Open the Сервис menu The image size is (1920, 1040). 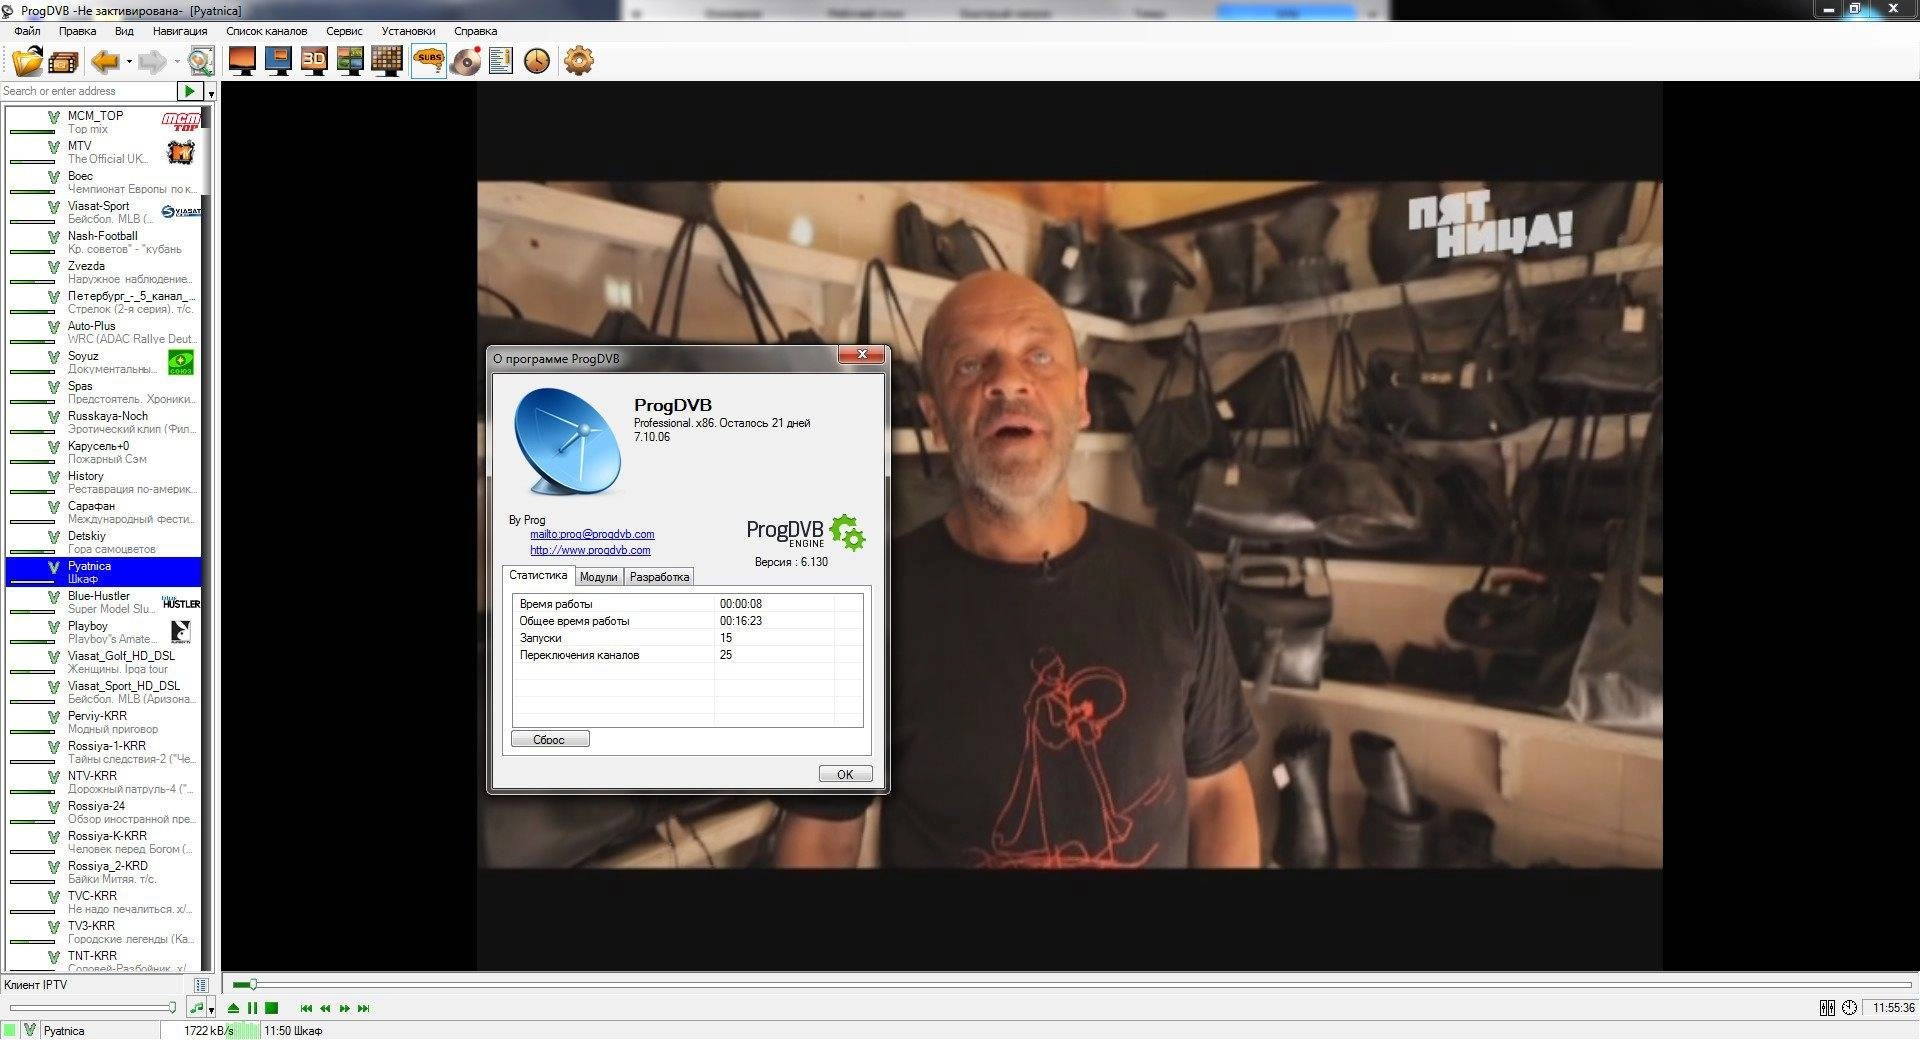(x=344, y=31)
